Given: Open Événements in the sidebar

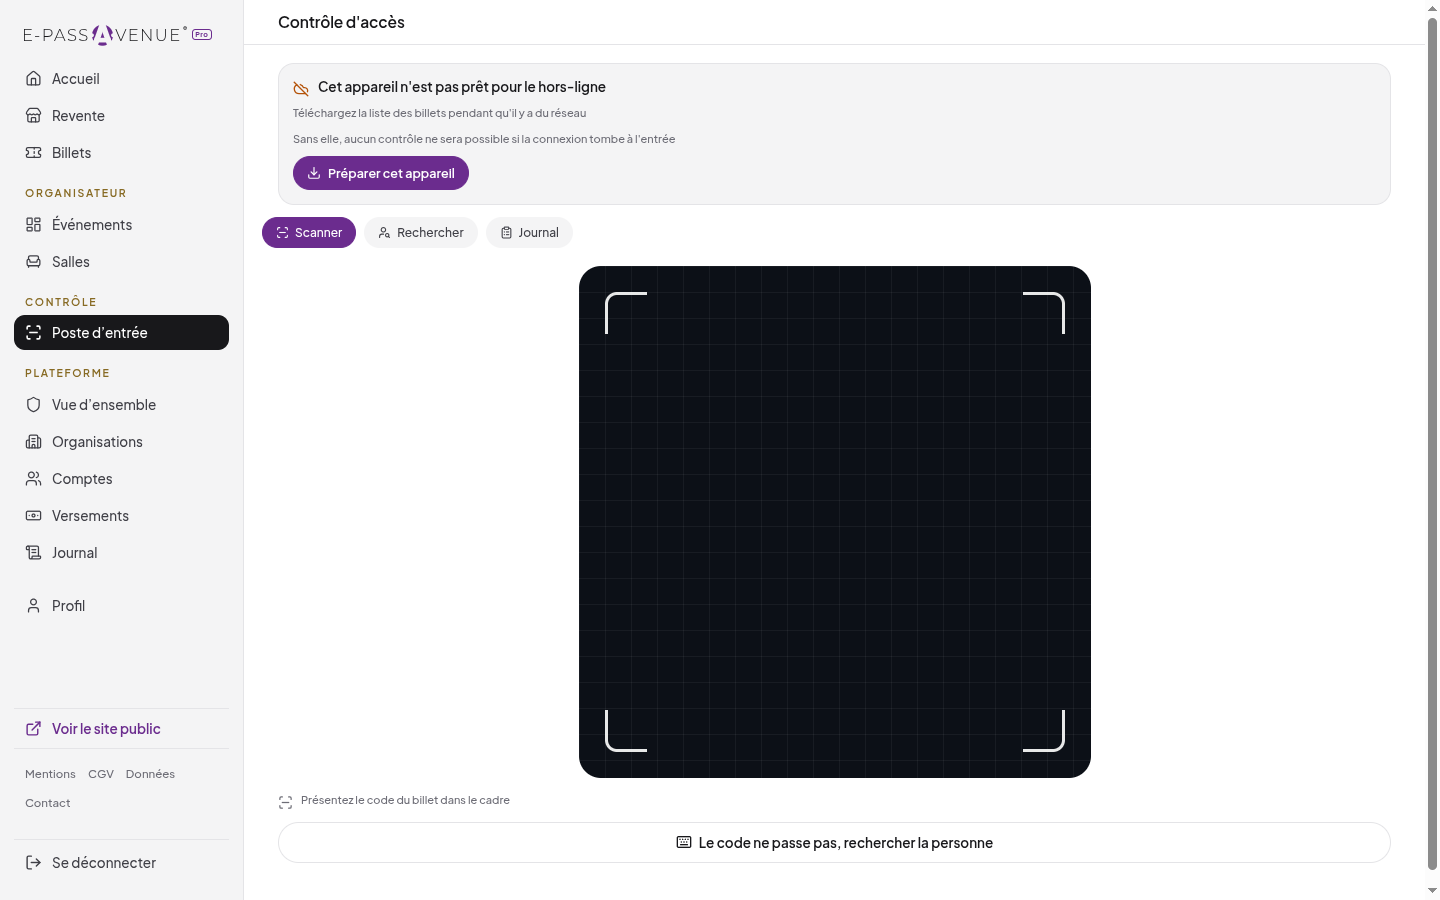Looking at the screenshot, I should point(121,225).
